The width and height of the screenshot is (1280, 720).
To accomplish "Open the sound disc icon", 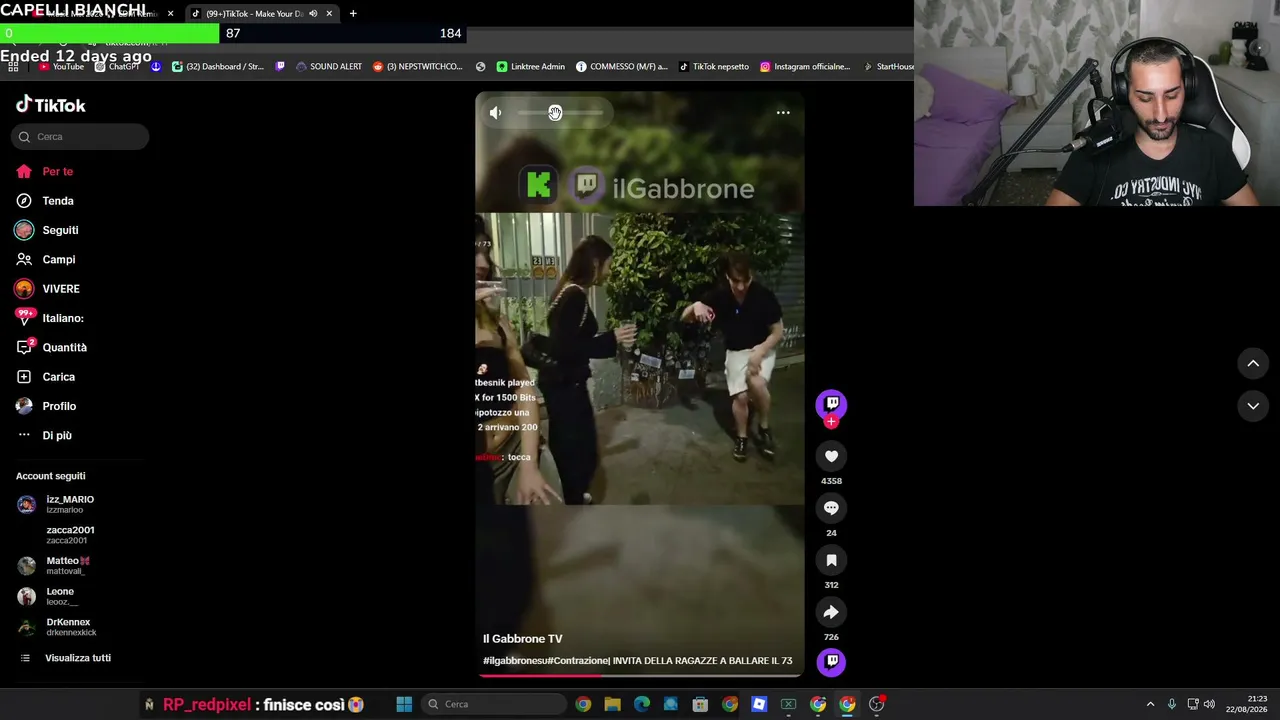I will point(831,661).
